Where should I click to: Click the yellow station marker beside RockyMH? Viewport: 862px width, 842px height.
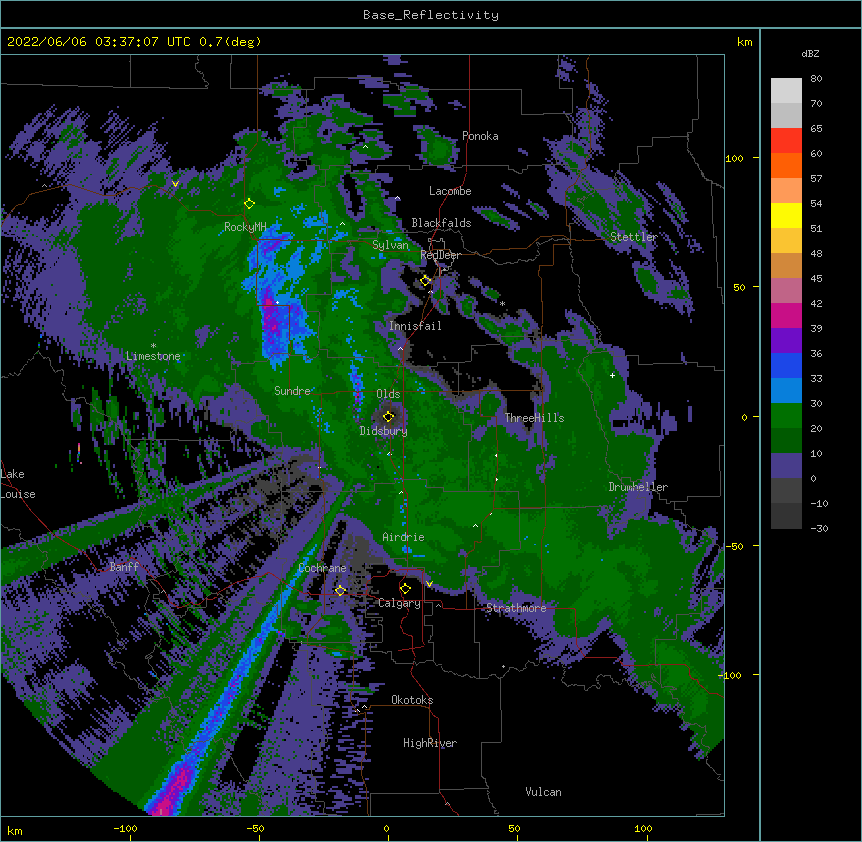pos(249,203)
